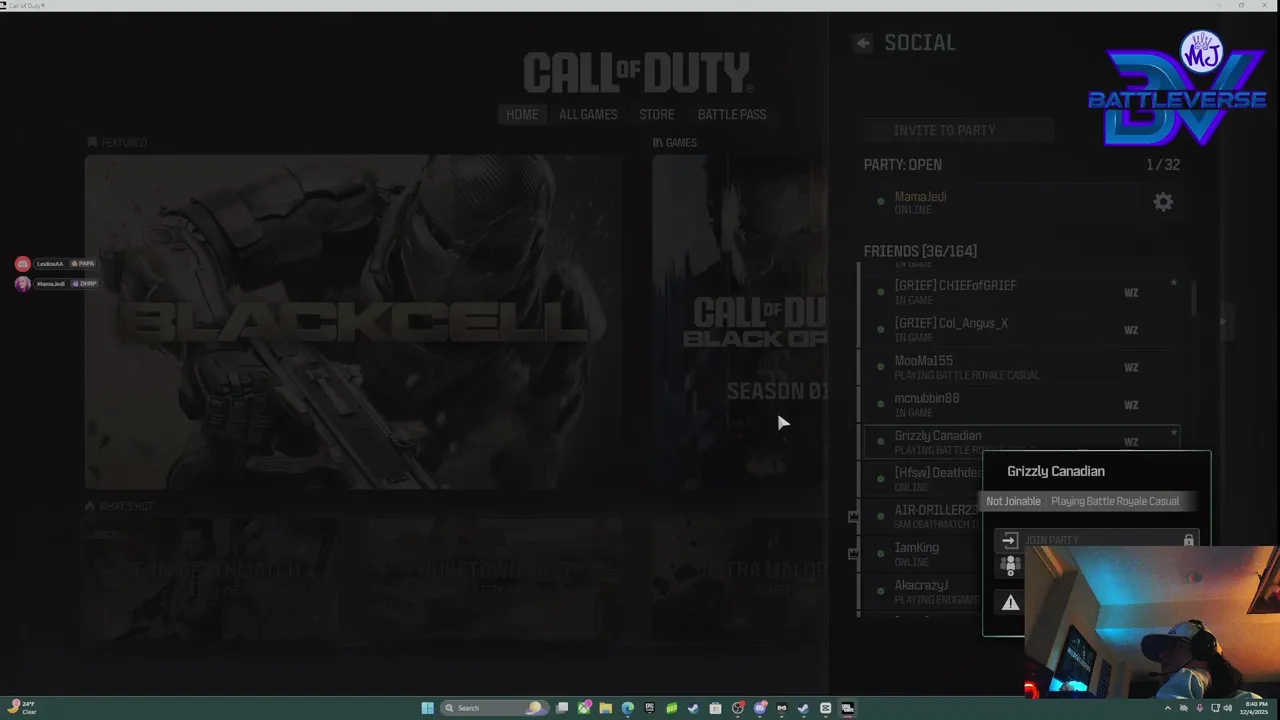The height and width of the screenshot is (720, 1280).
Task: Click the group icon below Join Party
Action: pos(1011,566)
